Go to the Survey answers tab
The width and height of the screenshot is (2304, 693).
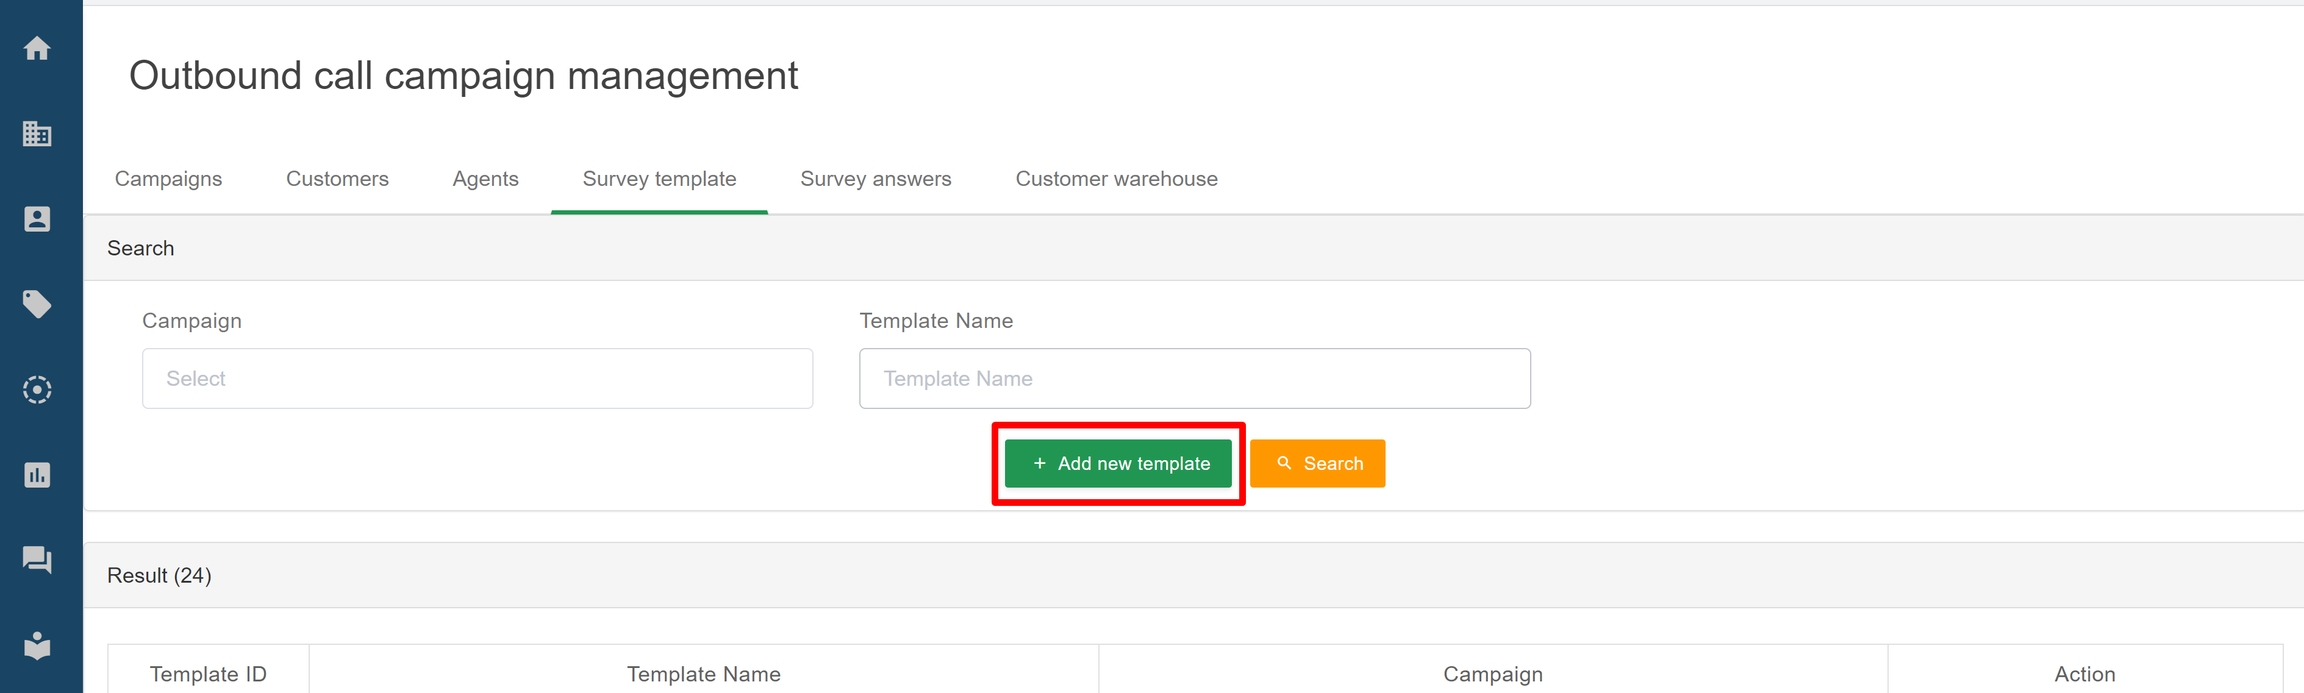point(875,179)
